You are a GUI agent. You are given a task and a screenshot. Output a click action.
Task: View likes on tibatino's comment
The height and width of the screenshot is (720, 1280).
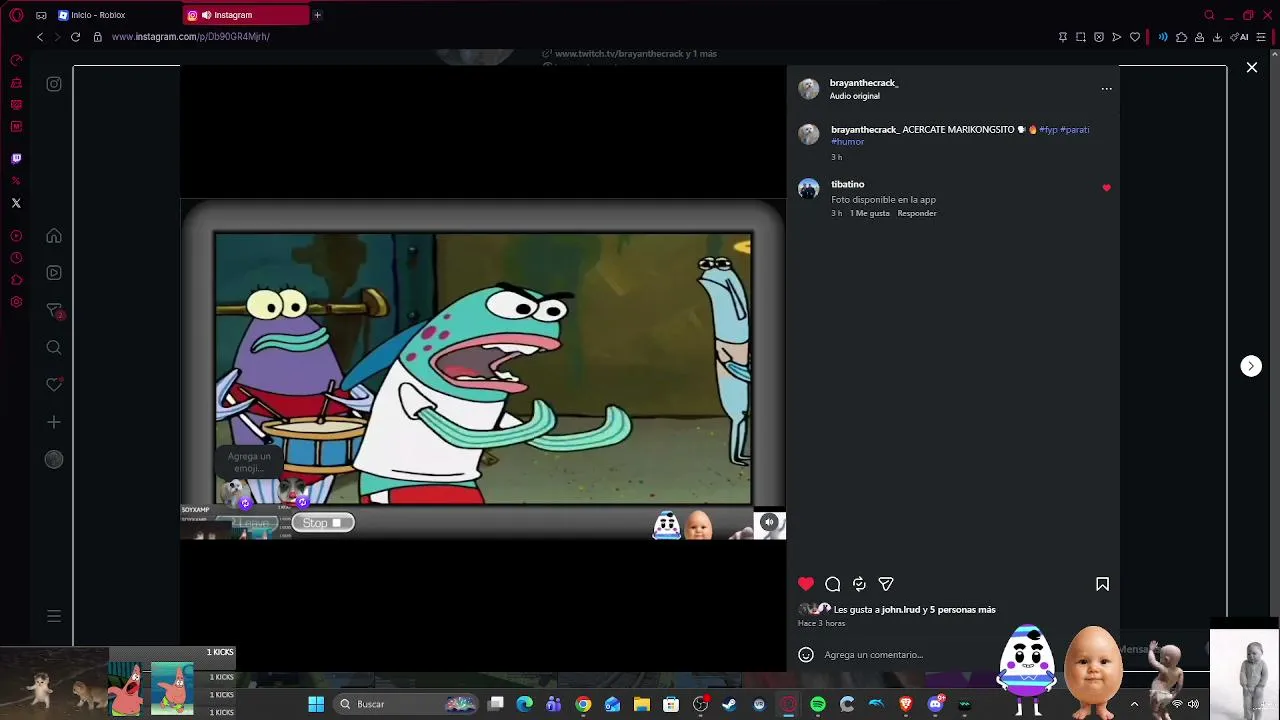[x=870, y=213]
